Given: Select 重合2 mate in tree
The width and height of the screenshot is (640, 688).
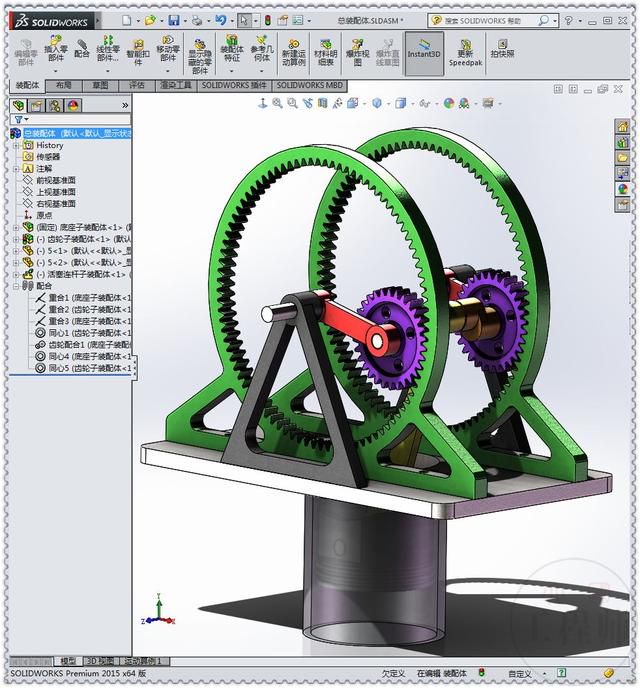Looking at the screenshot, I should 89,309.
